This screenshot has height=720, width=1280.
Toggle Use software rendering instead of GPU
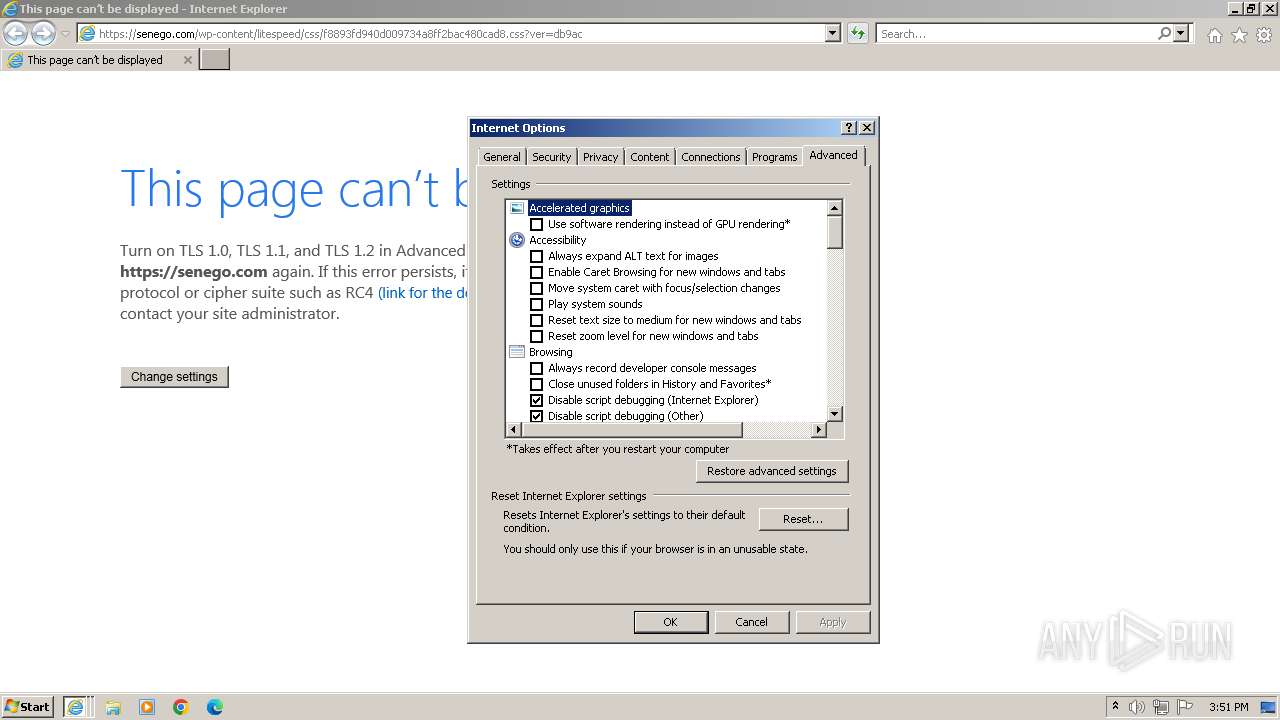tap(537, 224)
